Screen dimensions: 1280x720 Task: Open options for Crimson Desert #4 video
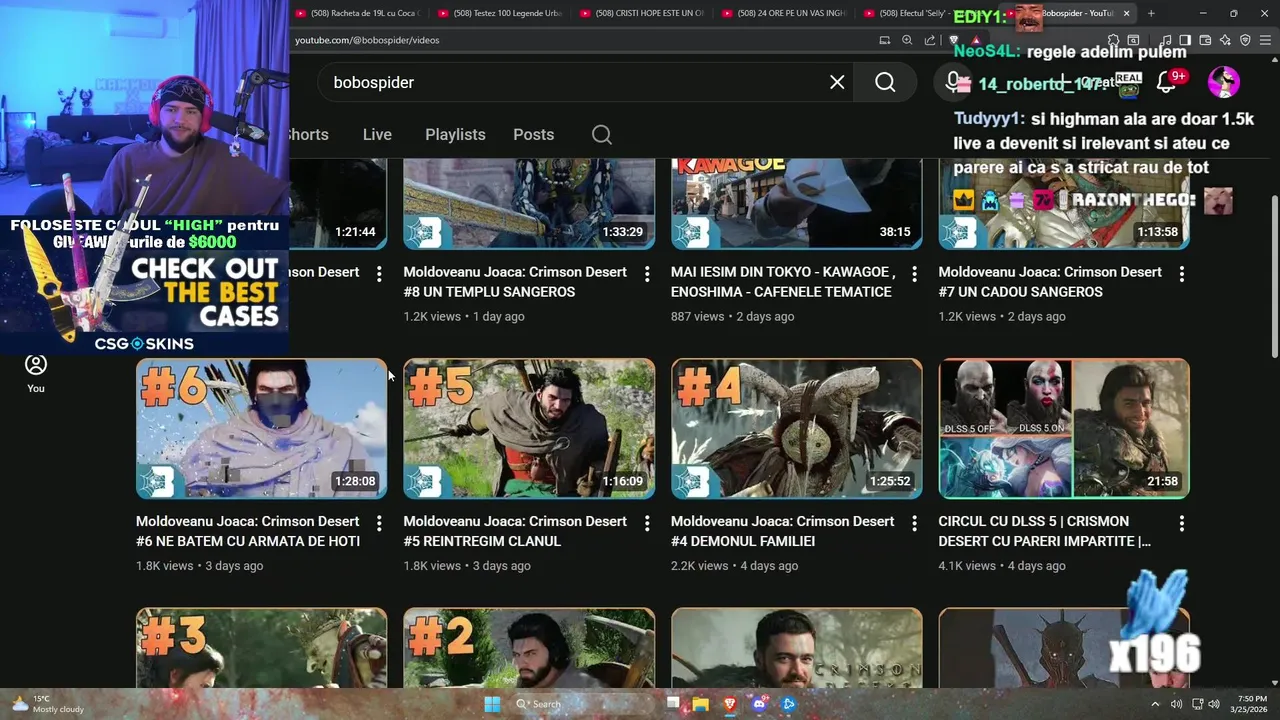(914, 523)
